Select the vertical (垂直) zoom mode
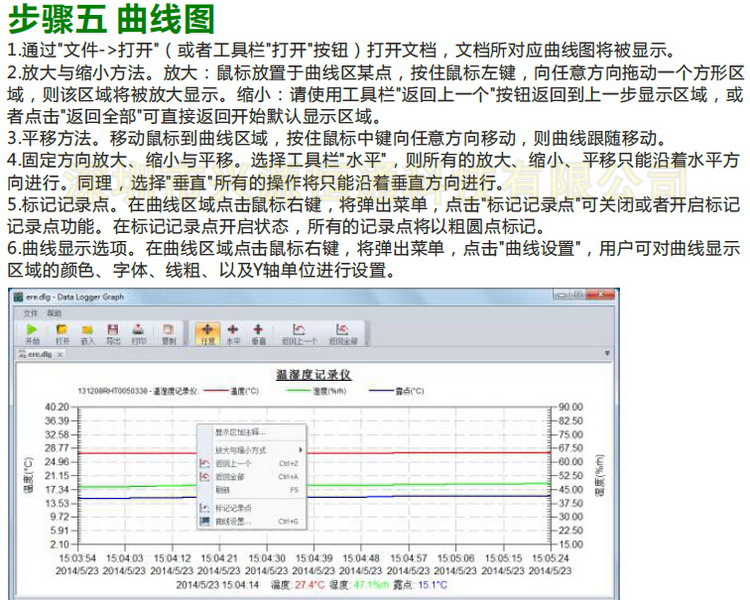Screen dimensions: 750x600 point(258,333)
